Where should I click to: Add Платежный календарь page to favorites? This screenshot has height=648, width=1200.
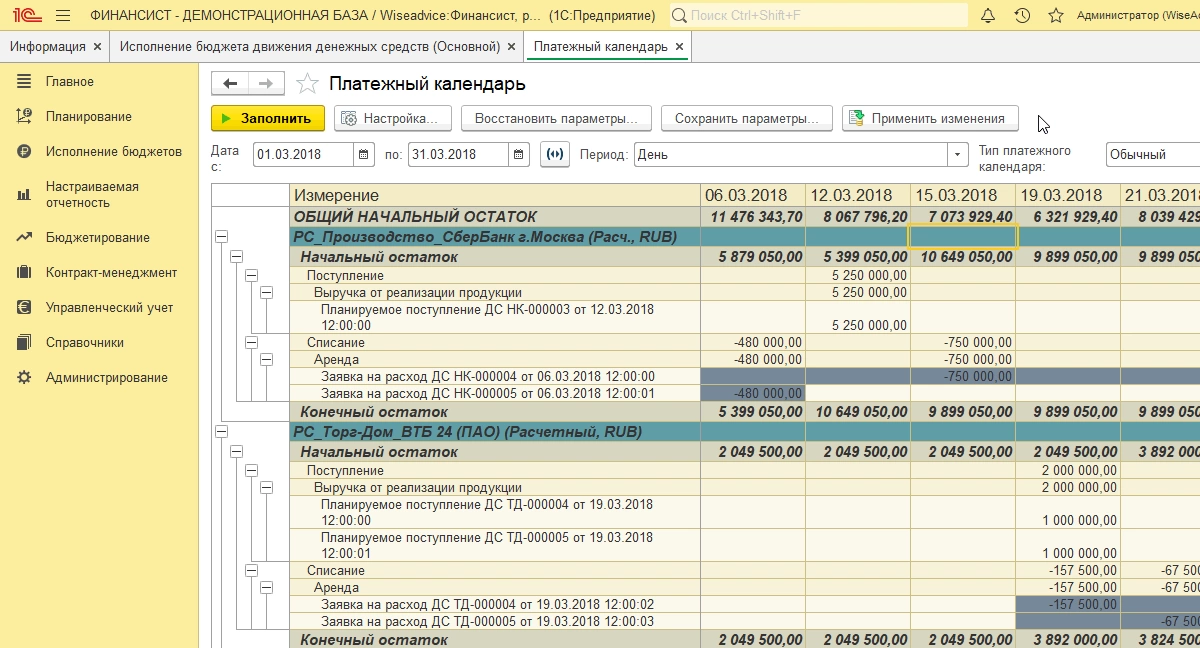[x=308, y=84]
